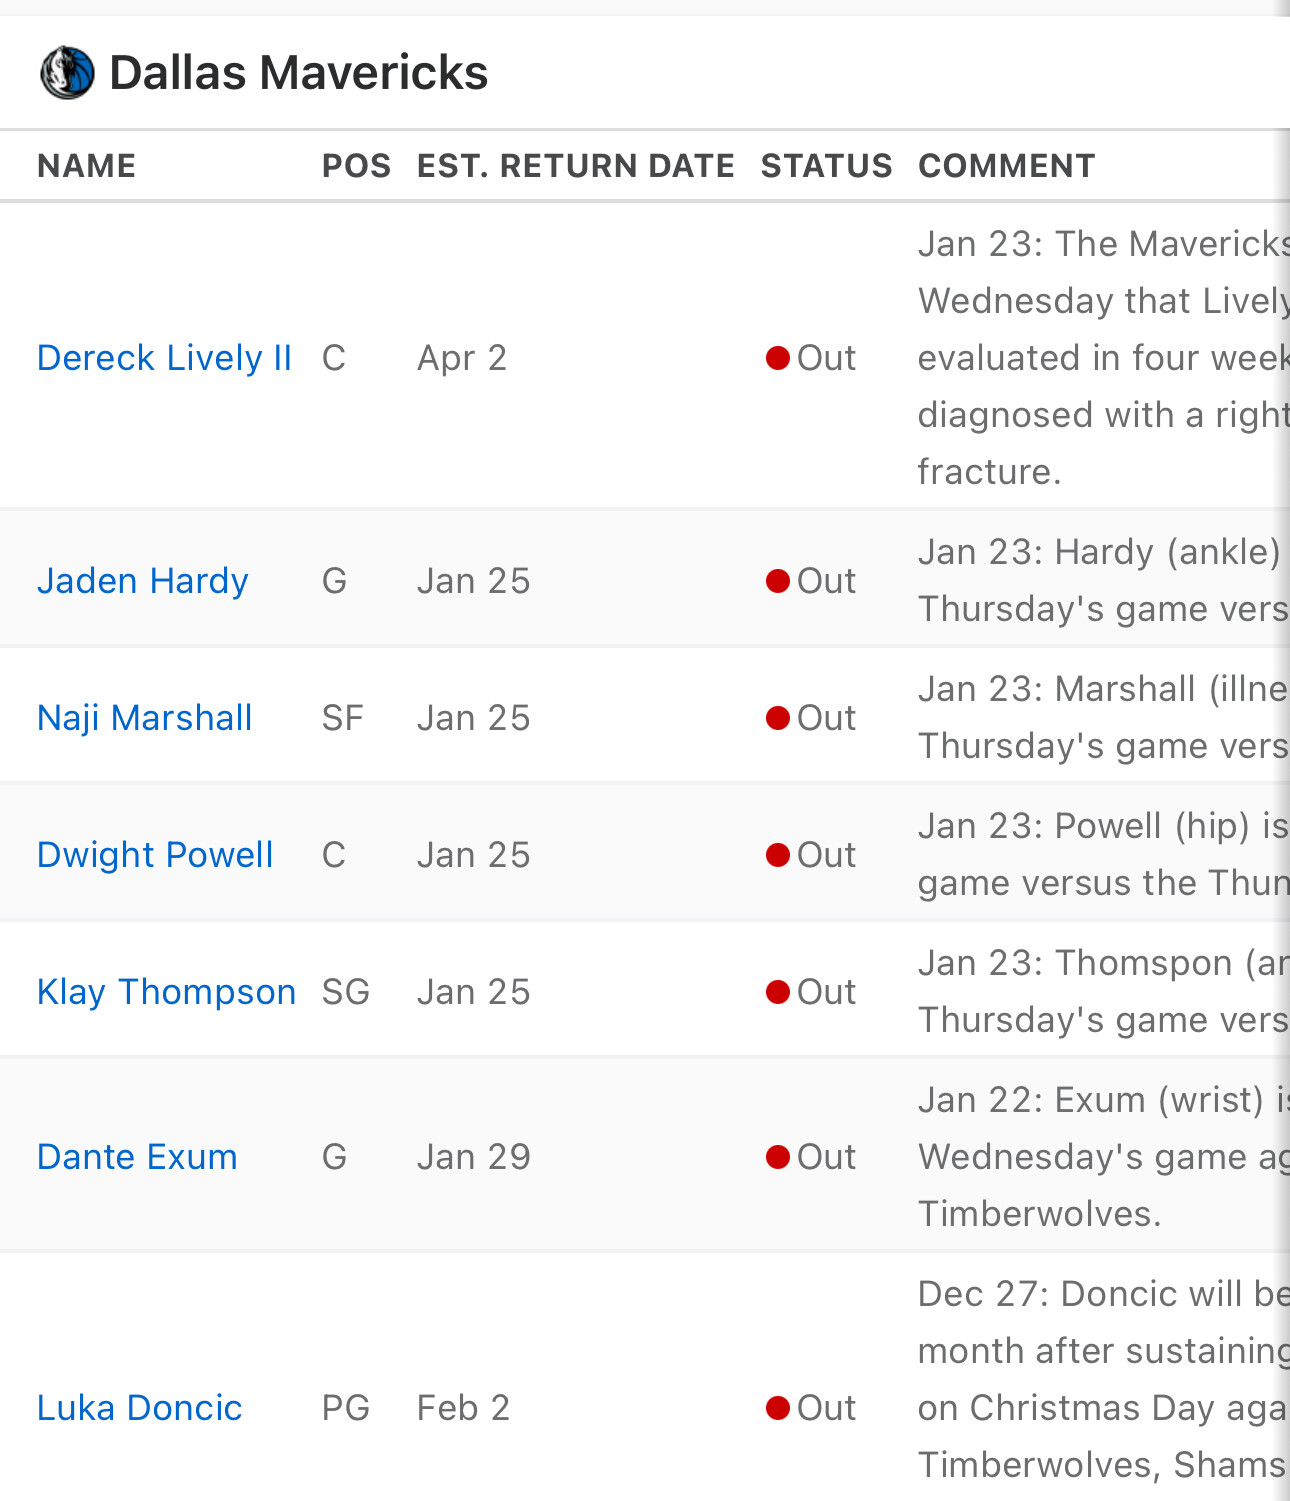Click the COMMENT column header
The height and width of the screenshot is (1501, 1290).
coord(1006,166)
